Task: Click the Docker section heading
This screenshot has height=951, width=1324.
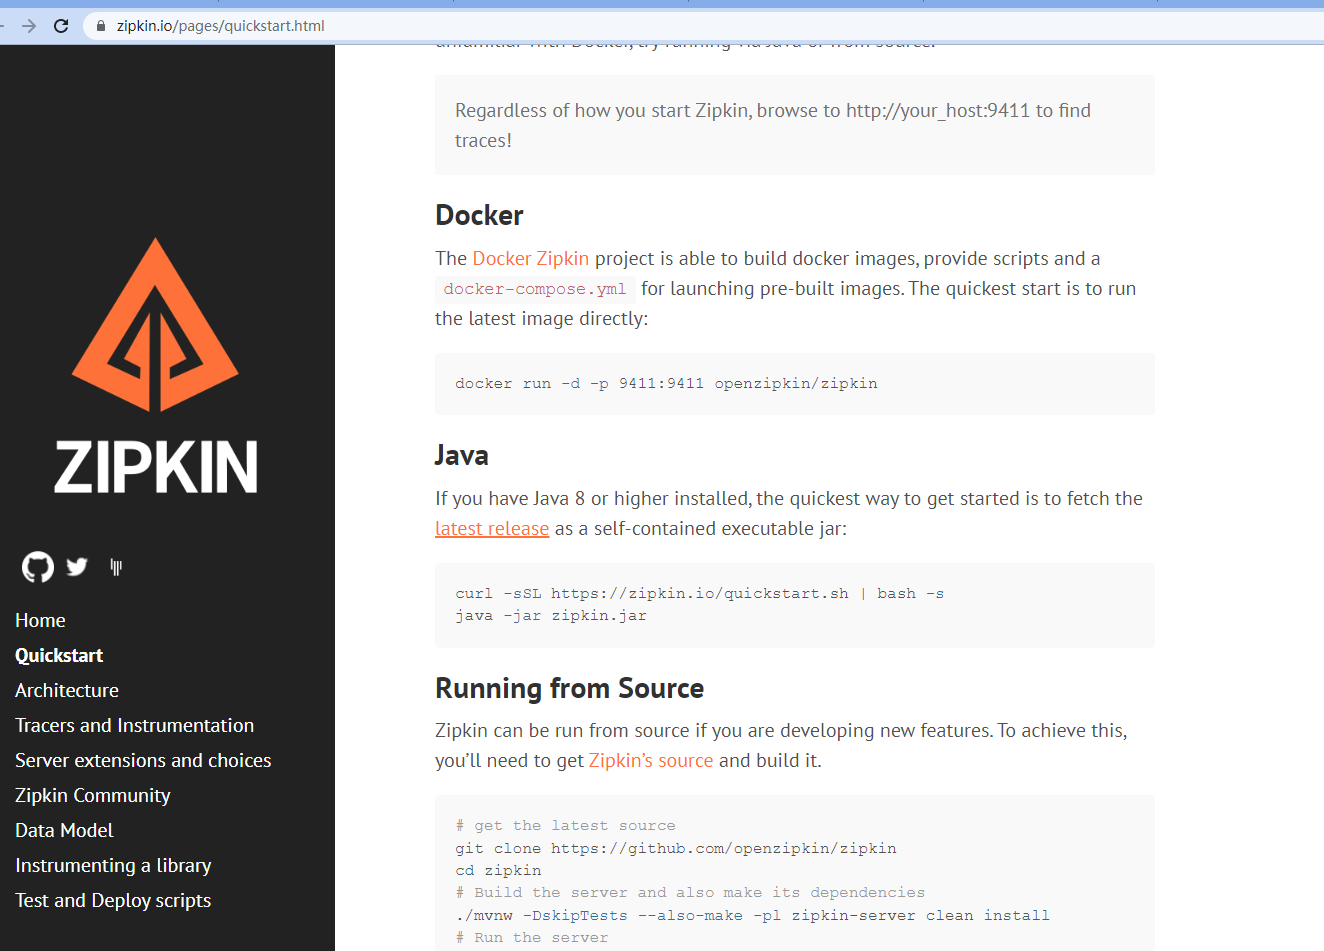Action: coord(479,215)
